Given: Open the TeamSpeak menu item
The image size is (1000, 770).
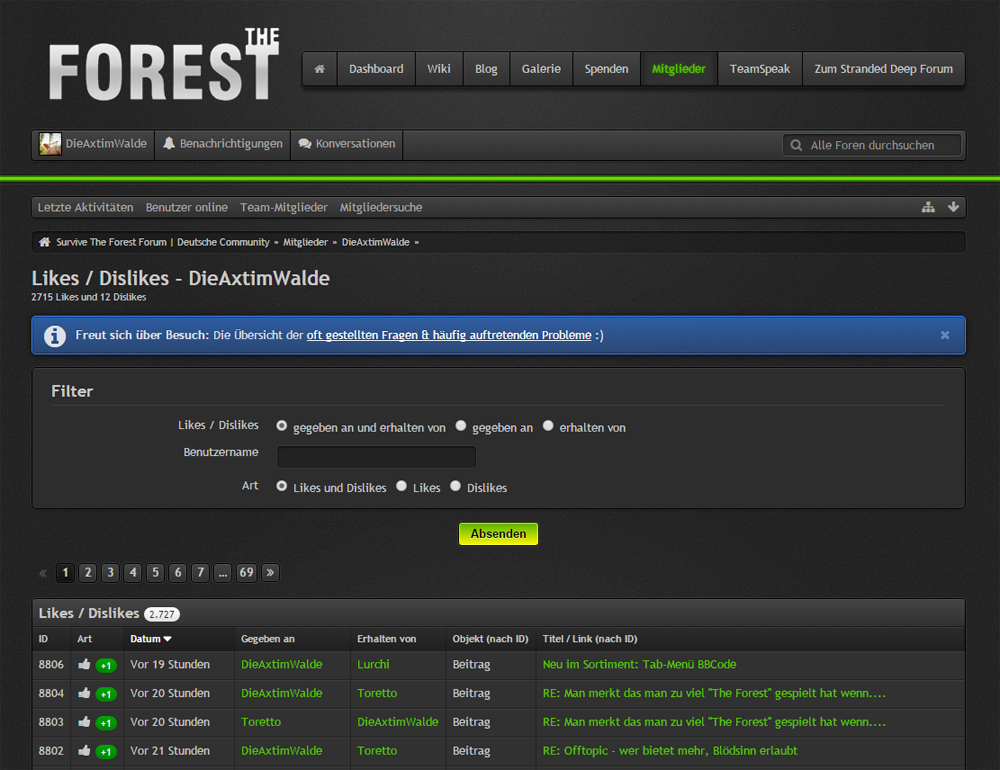Looking at the screenshot, I should coord(759,69).
